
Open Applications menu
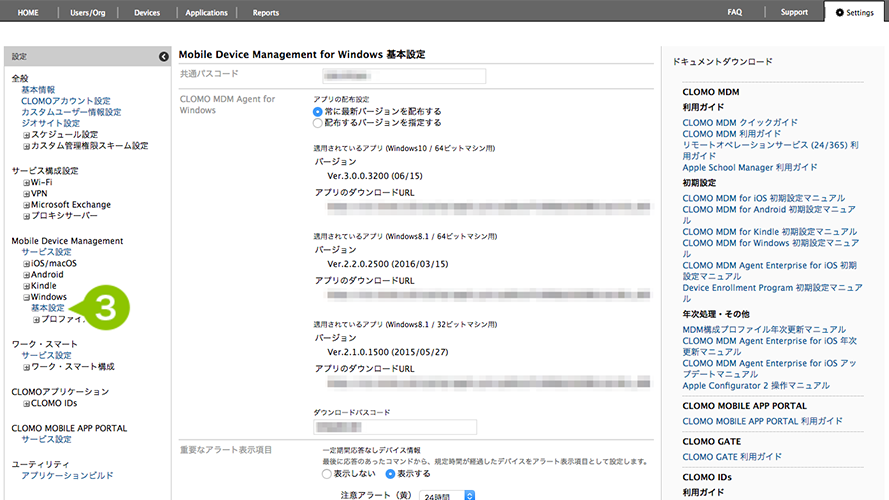206,12
